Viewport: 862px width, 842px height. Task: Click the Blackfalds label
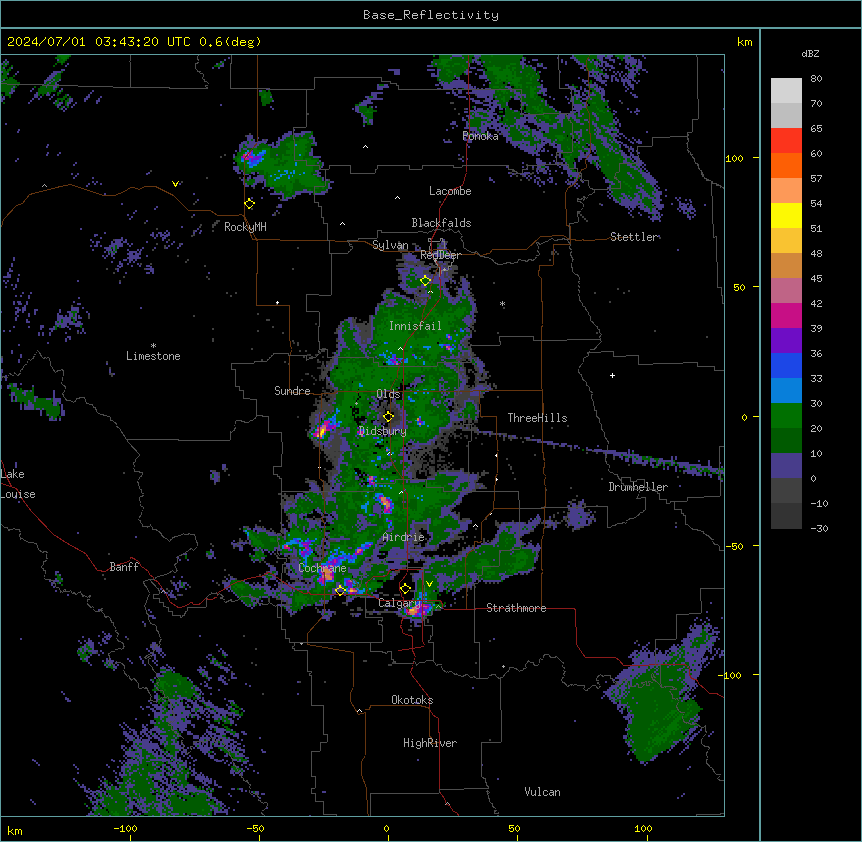click(x=441, y=223)
